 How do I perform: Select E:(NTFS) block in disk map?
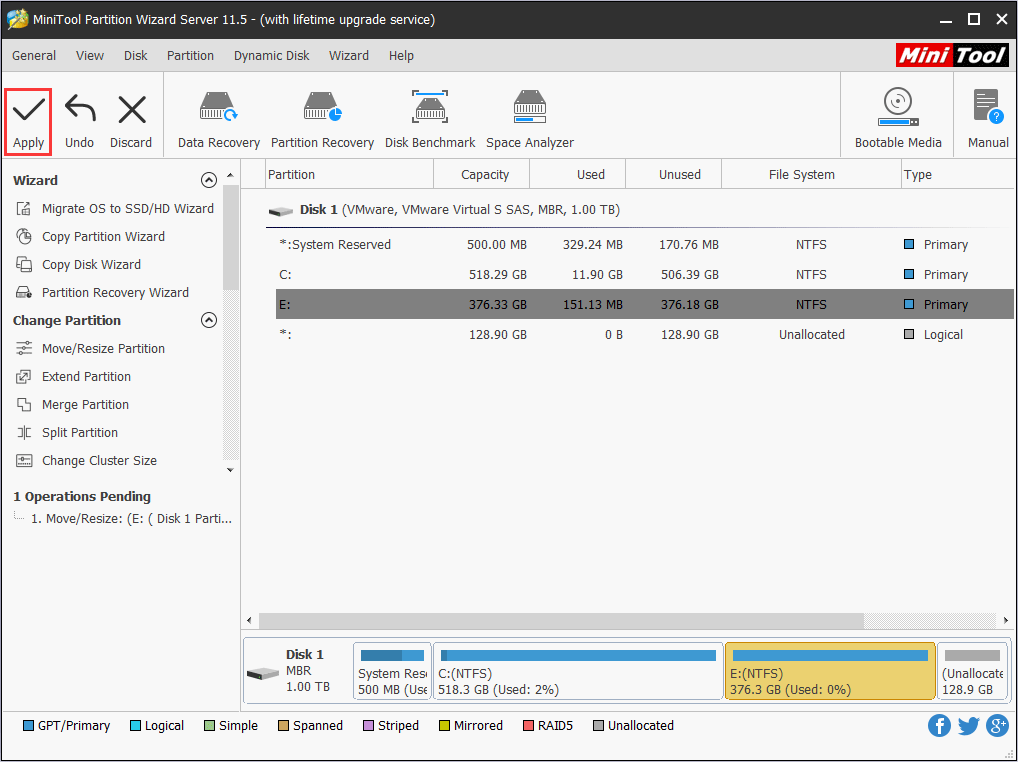[830, 672]
